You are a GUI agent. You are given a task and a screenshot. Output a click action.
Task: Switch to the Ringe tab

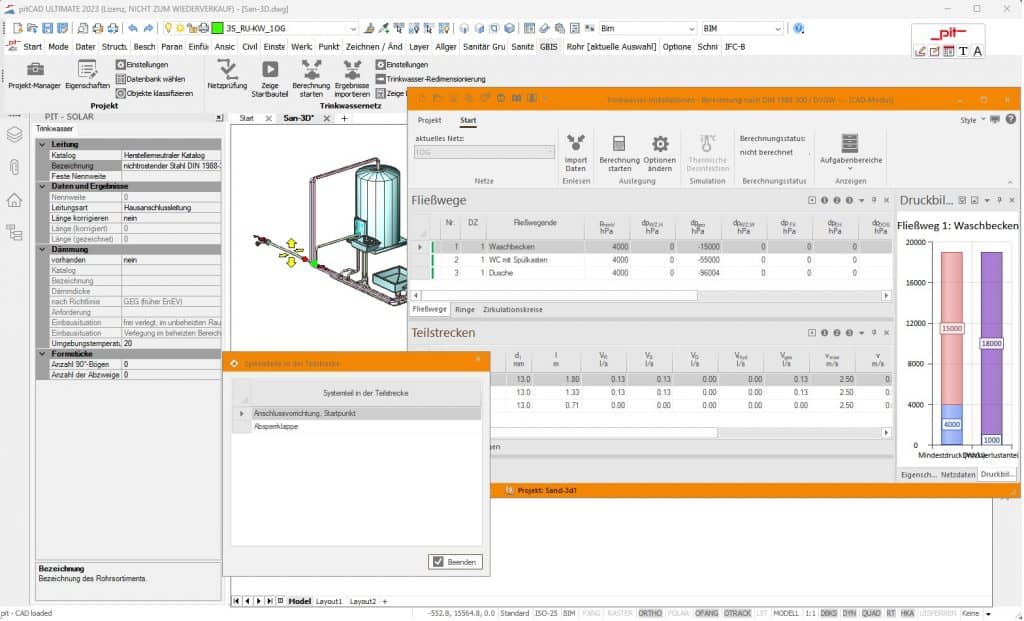click(464, 310)
